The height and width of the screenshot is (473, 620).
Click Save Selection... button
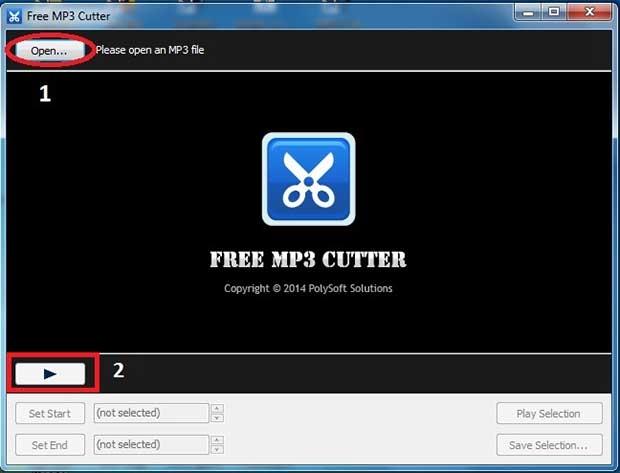(550, 445)
